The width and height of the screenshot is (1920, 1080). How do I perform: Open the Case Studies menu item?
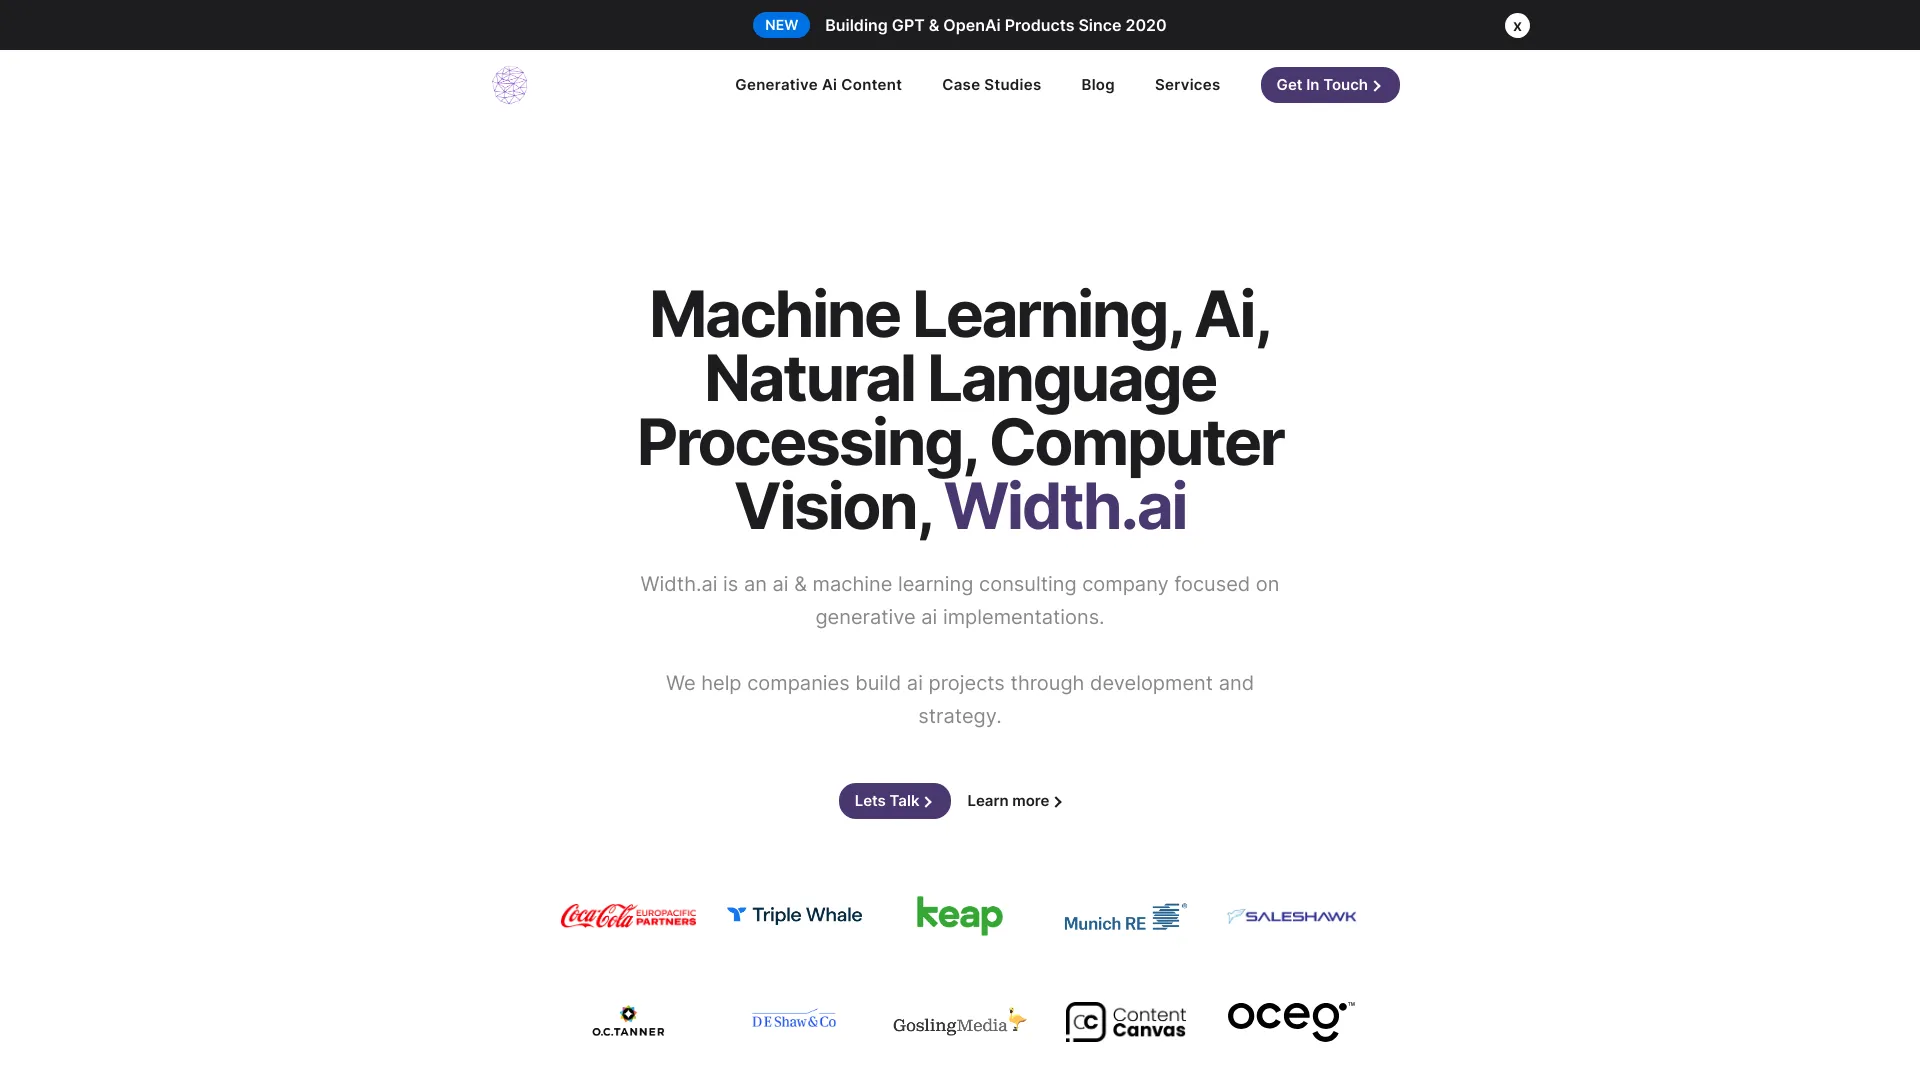click(x=992, y=84)
